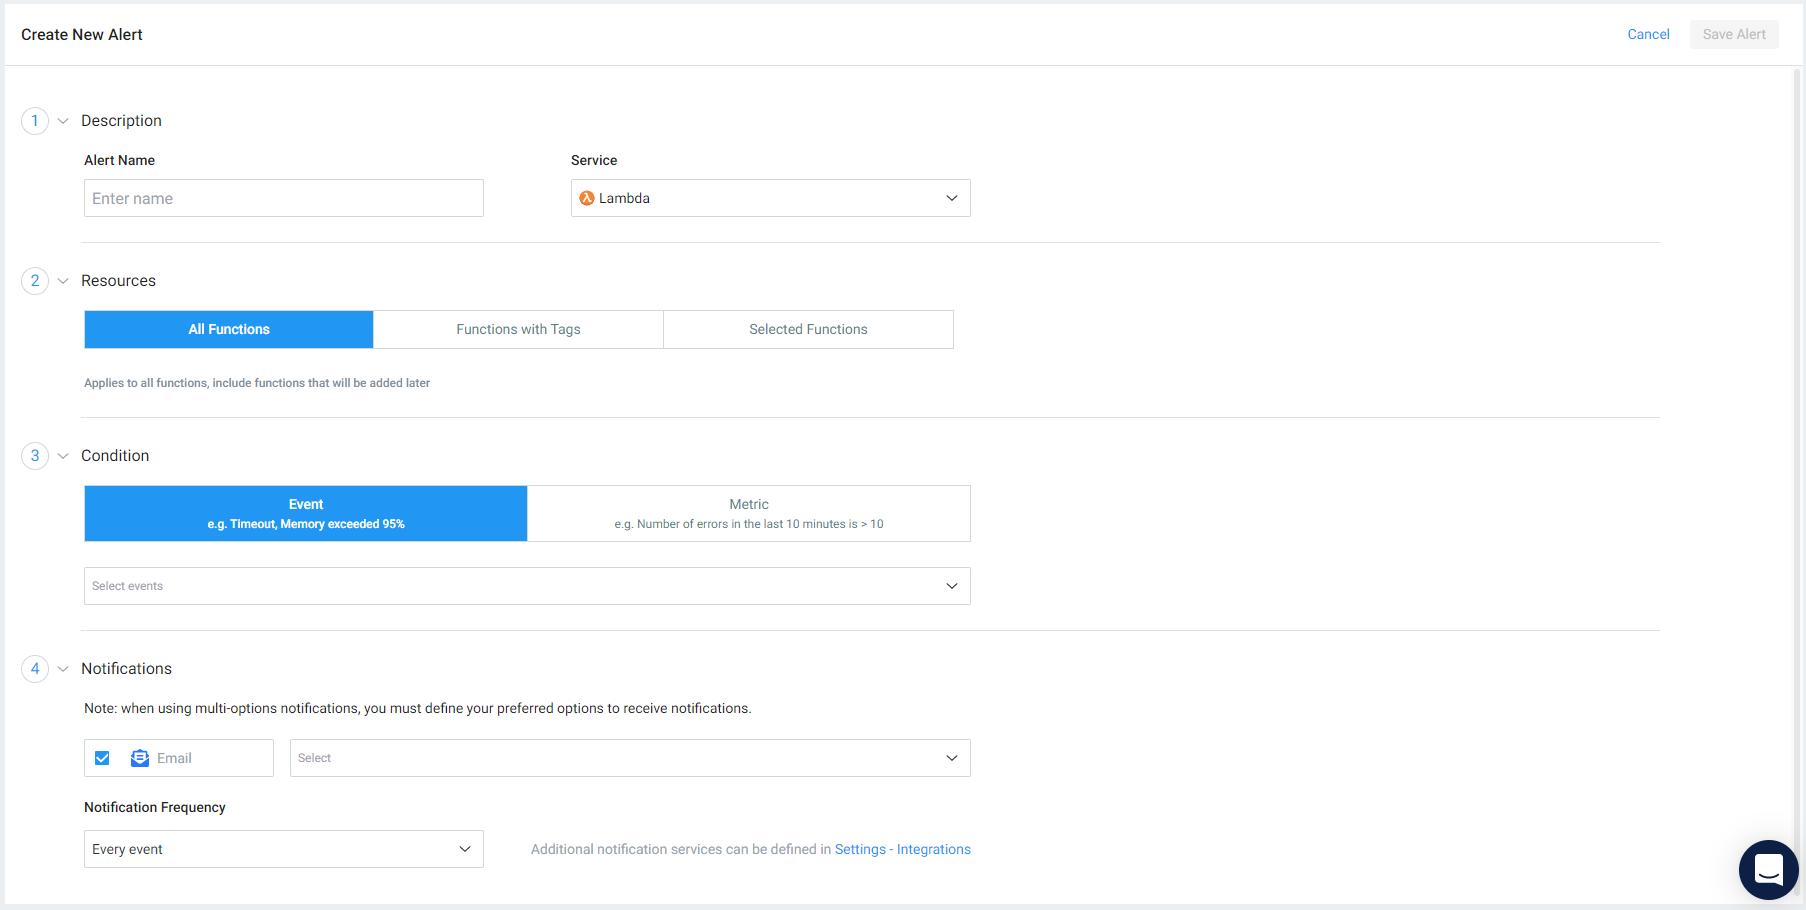Enable the Email notification checkbox
This screenshot has width=1806, height=910.
coord(102,757)
